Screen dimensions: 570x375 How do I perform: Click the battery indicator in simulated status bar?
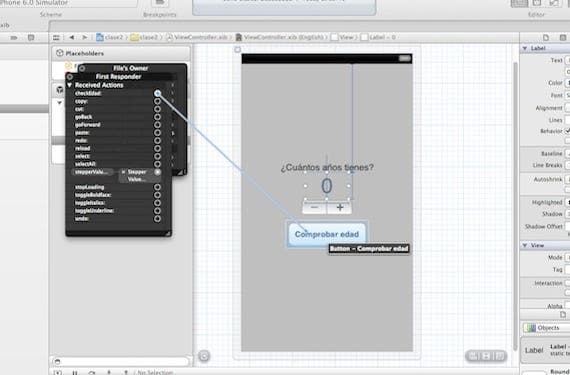coord(404,58)
